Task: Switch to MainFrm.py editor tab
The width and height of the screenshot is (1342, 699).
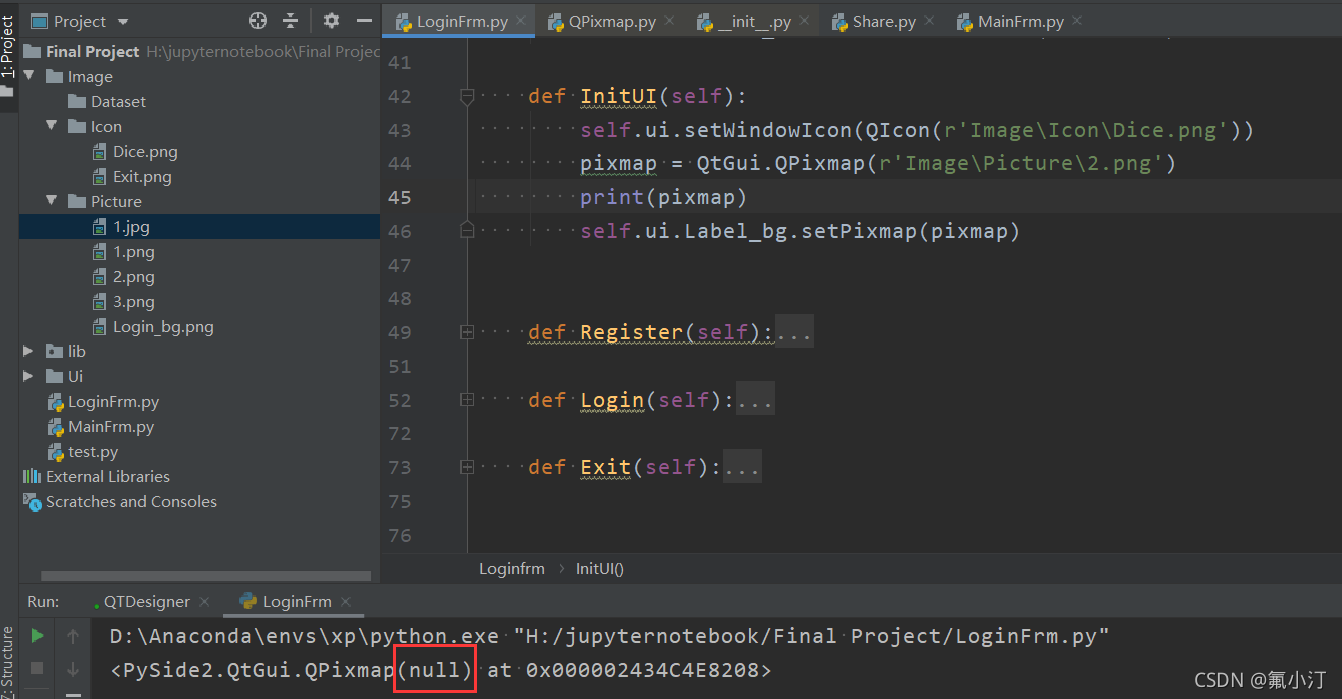Action: click(x=1021, y=22)
